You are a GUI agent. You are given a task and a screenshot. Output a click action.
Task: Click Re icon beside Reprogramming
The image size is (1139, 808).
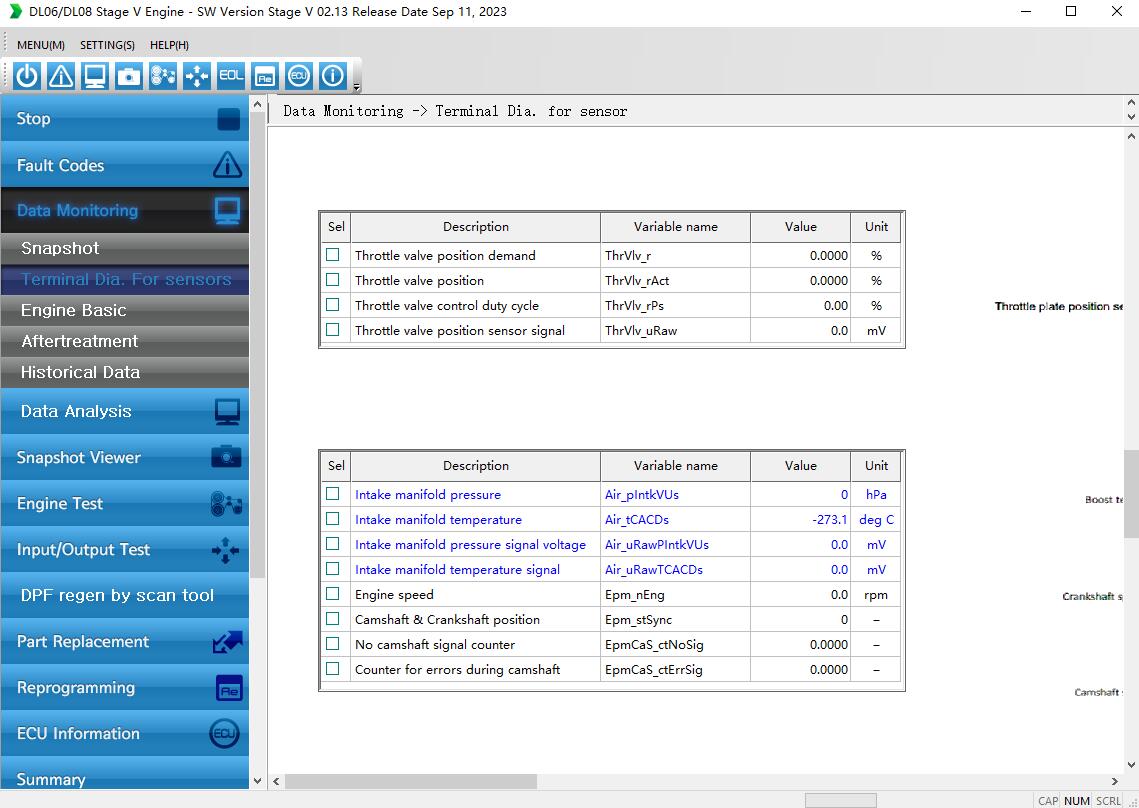pyautogui.click(x=230, y=688)
